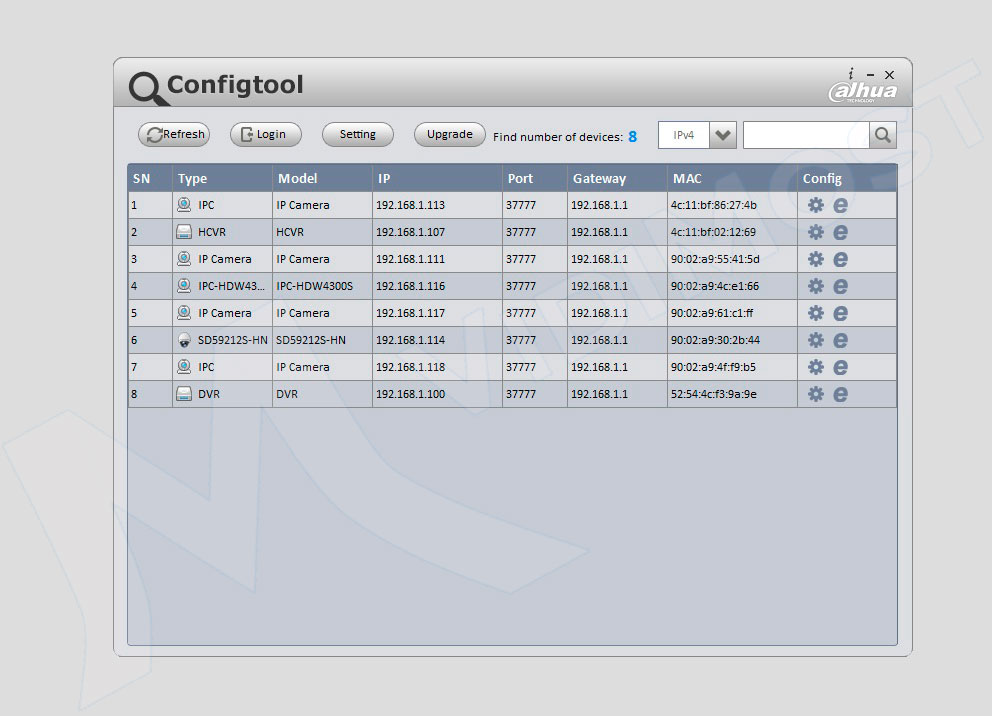
Task: Open the Setting dialog
Action: [357, 134]
